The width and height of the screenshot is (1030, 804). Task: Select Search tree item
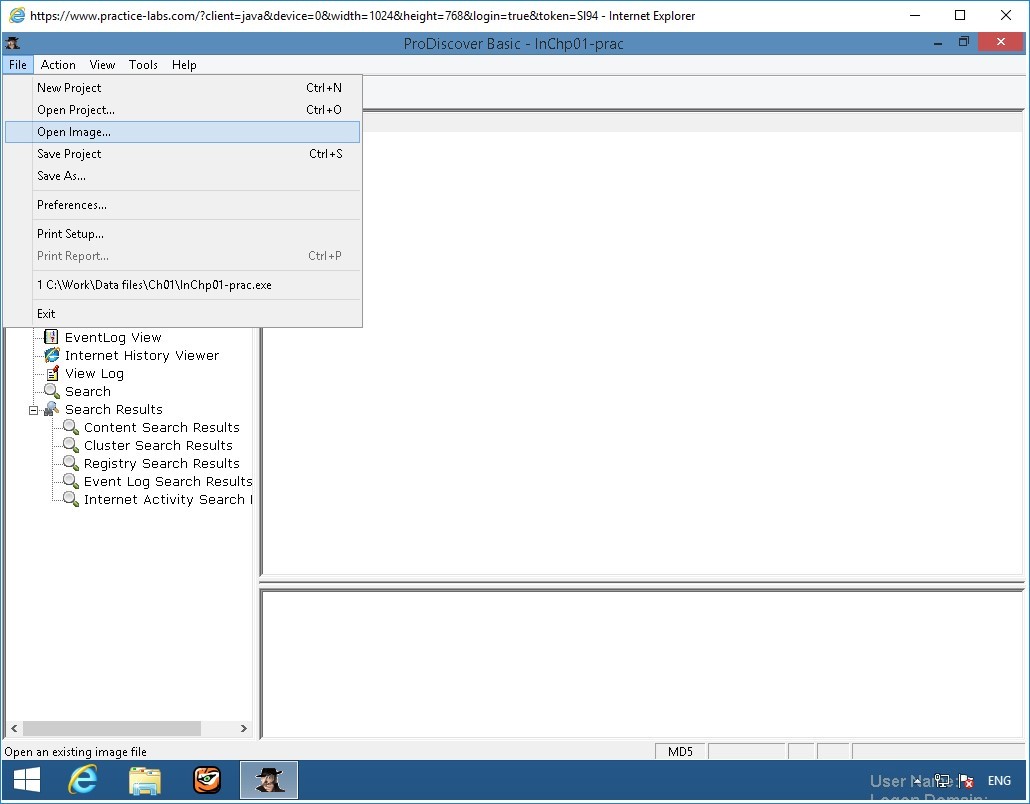87,391
